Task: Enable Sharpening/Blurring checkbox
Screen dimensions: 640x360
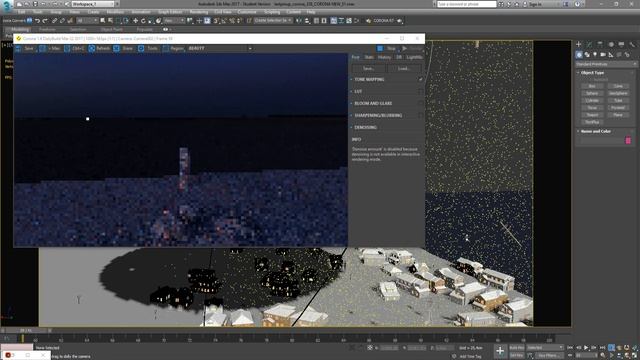Action: 420,116
